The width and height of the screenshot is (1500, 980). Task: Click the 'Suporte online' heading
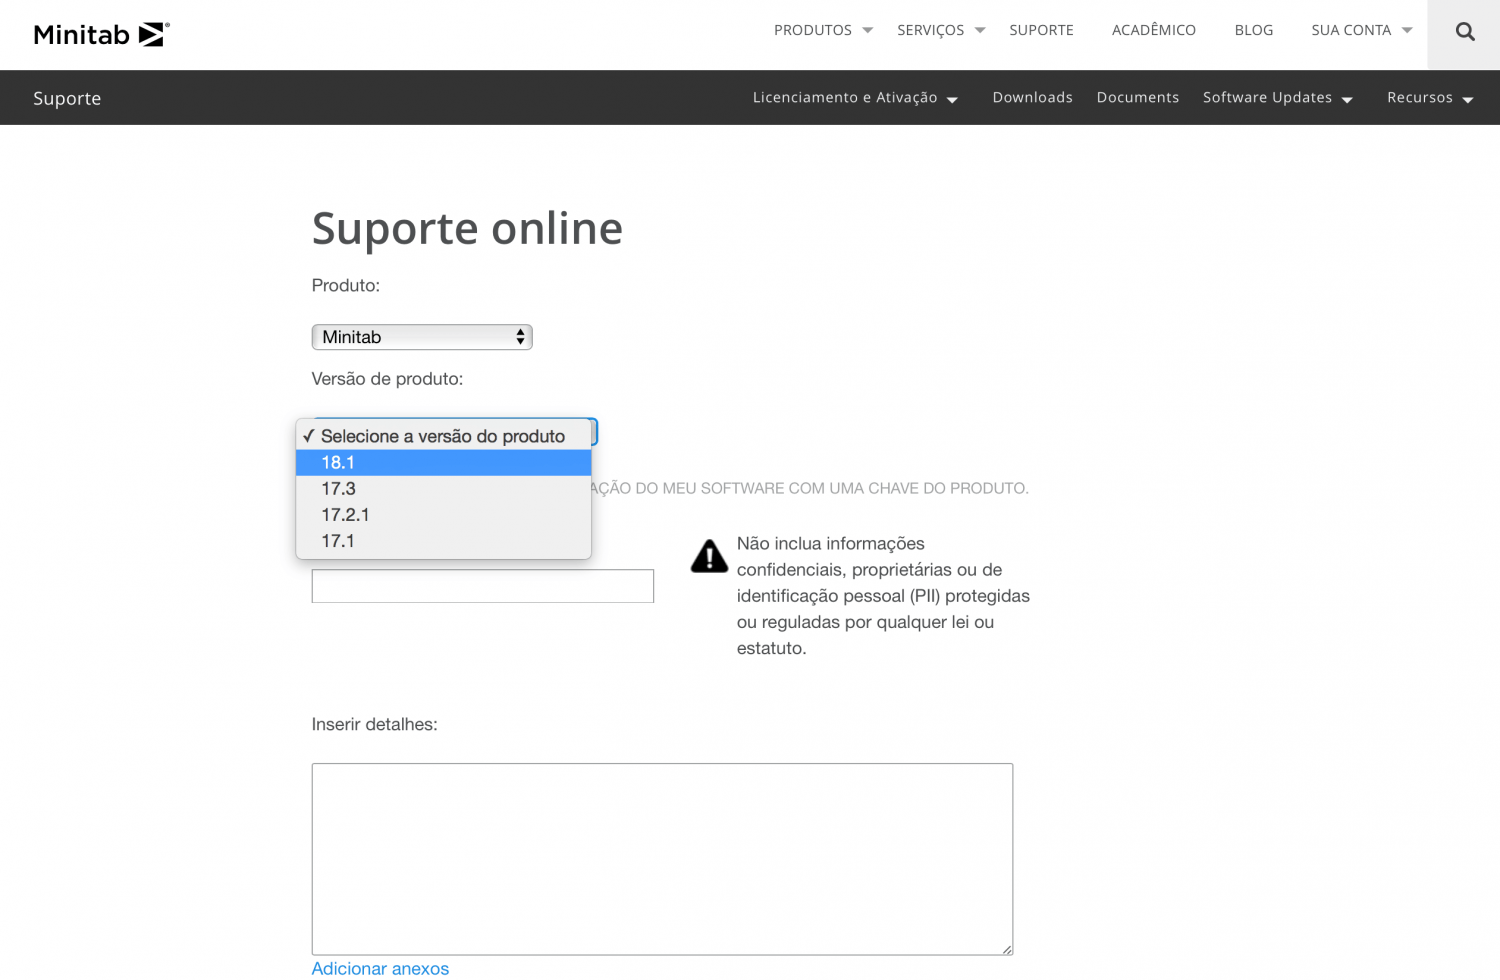(467, 228)
